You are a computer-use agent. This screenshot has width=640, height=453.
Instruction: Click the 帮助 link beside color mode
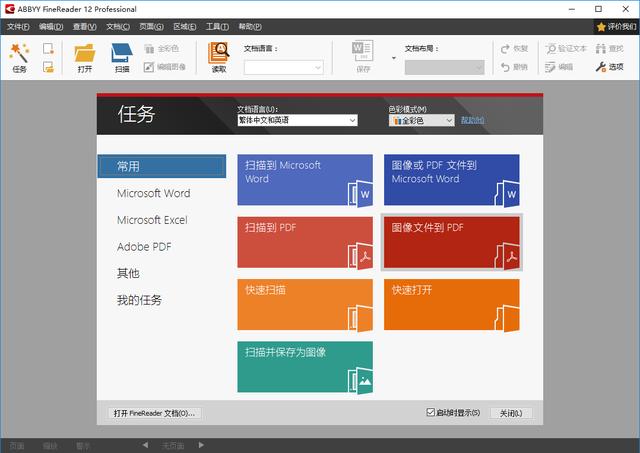click(x=471, y=120)
